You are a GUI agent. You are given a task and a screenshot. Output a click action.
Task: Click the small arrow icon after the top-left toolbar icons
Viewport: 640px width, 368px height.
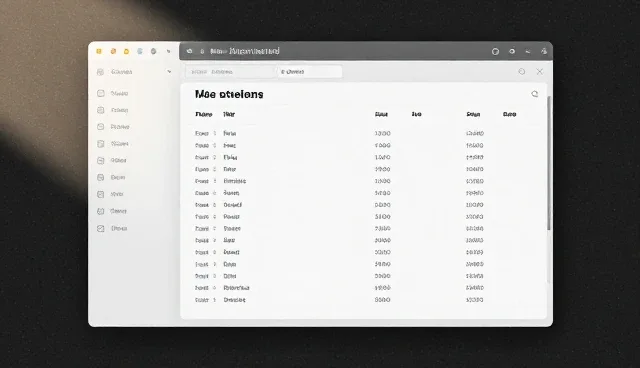coord(169,51)
